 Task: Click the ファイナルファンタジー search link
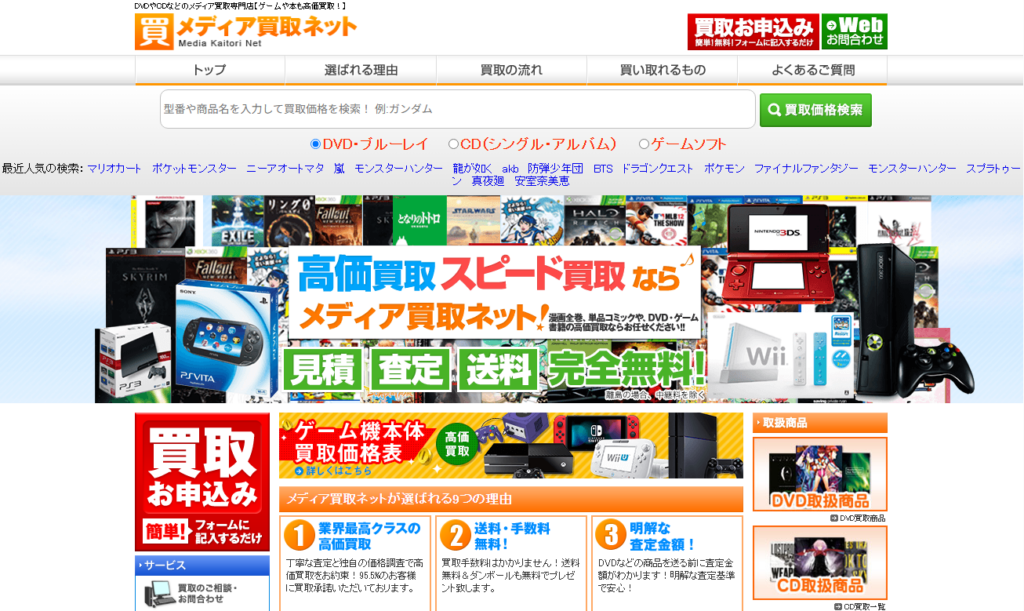806,168
